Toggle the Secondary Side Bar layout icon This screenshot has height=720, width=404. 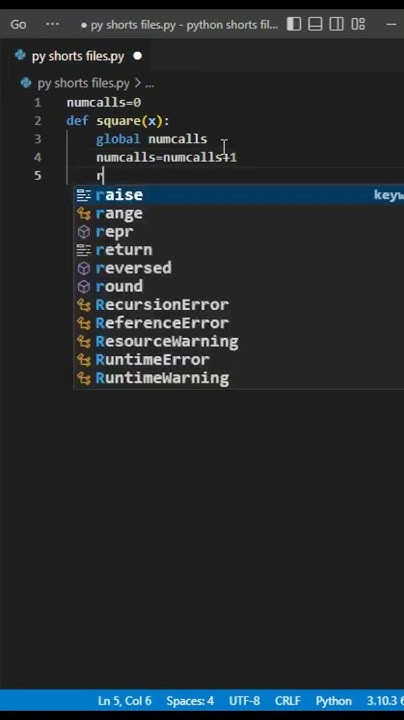point(337,24)
